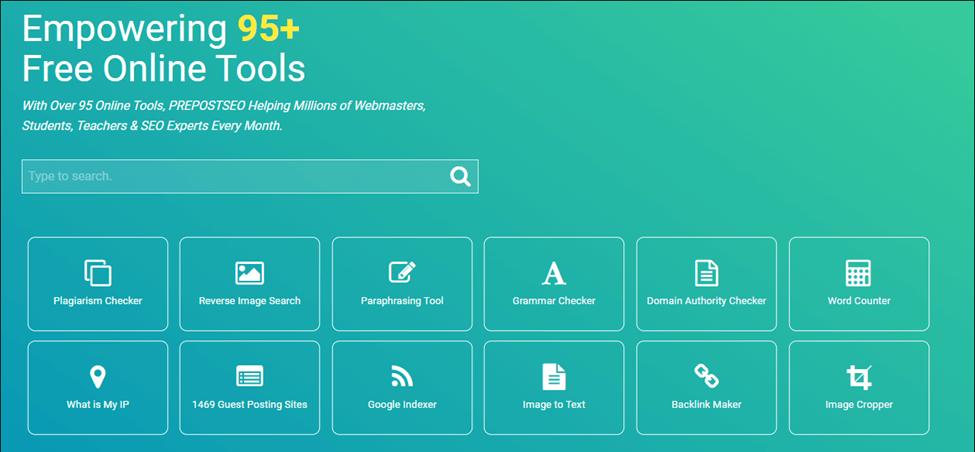This screenshot has height=452, width=975.
Task: Click the Image to Text file icon
Action: pos(554,377)
